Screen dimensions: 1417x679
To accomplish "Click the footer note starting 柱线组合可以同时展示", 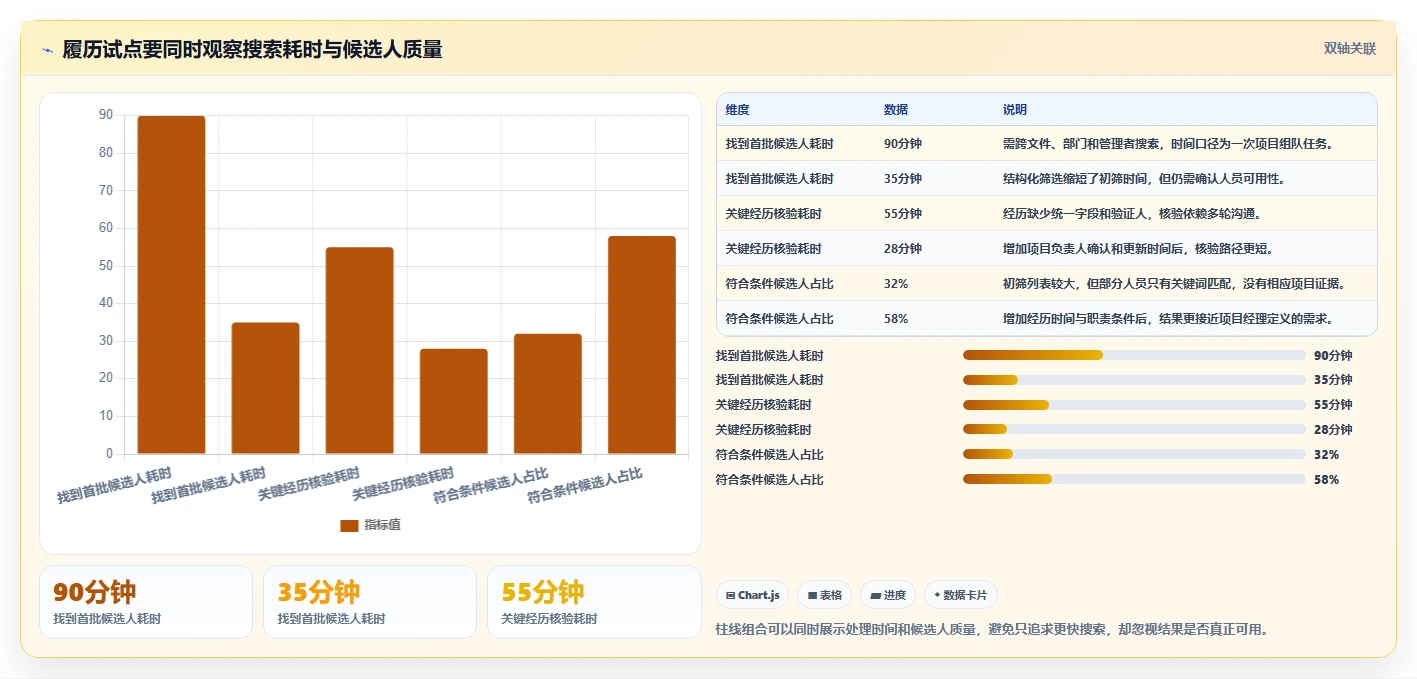I will pyautogui.click(x=992, y=629).
